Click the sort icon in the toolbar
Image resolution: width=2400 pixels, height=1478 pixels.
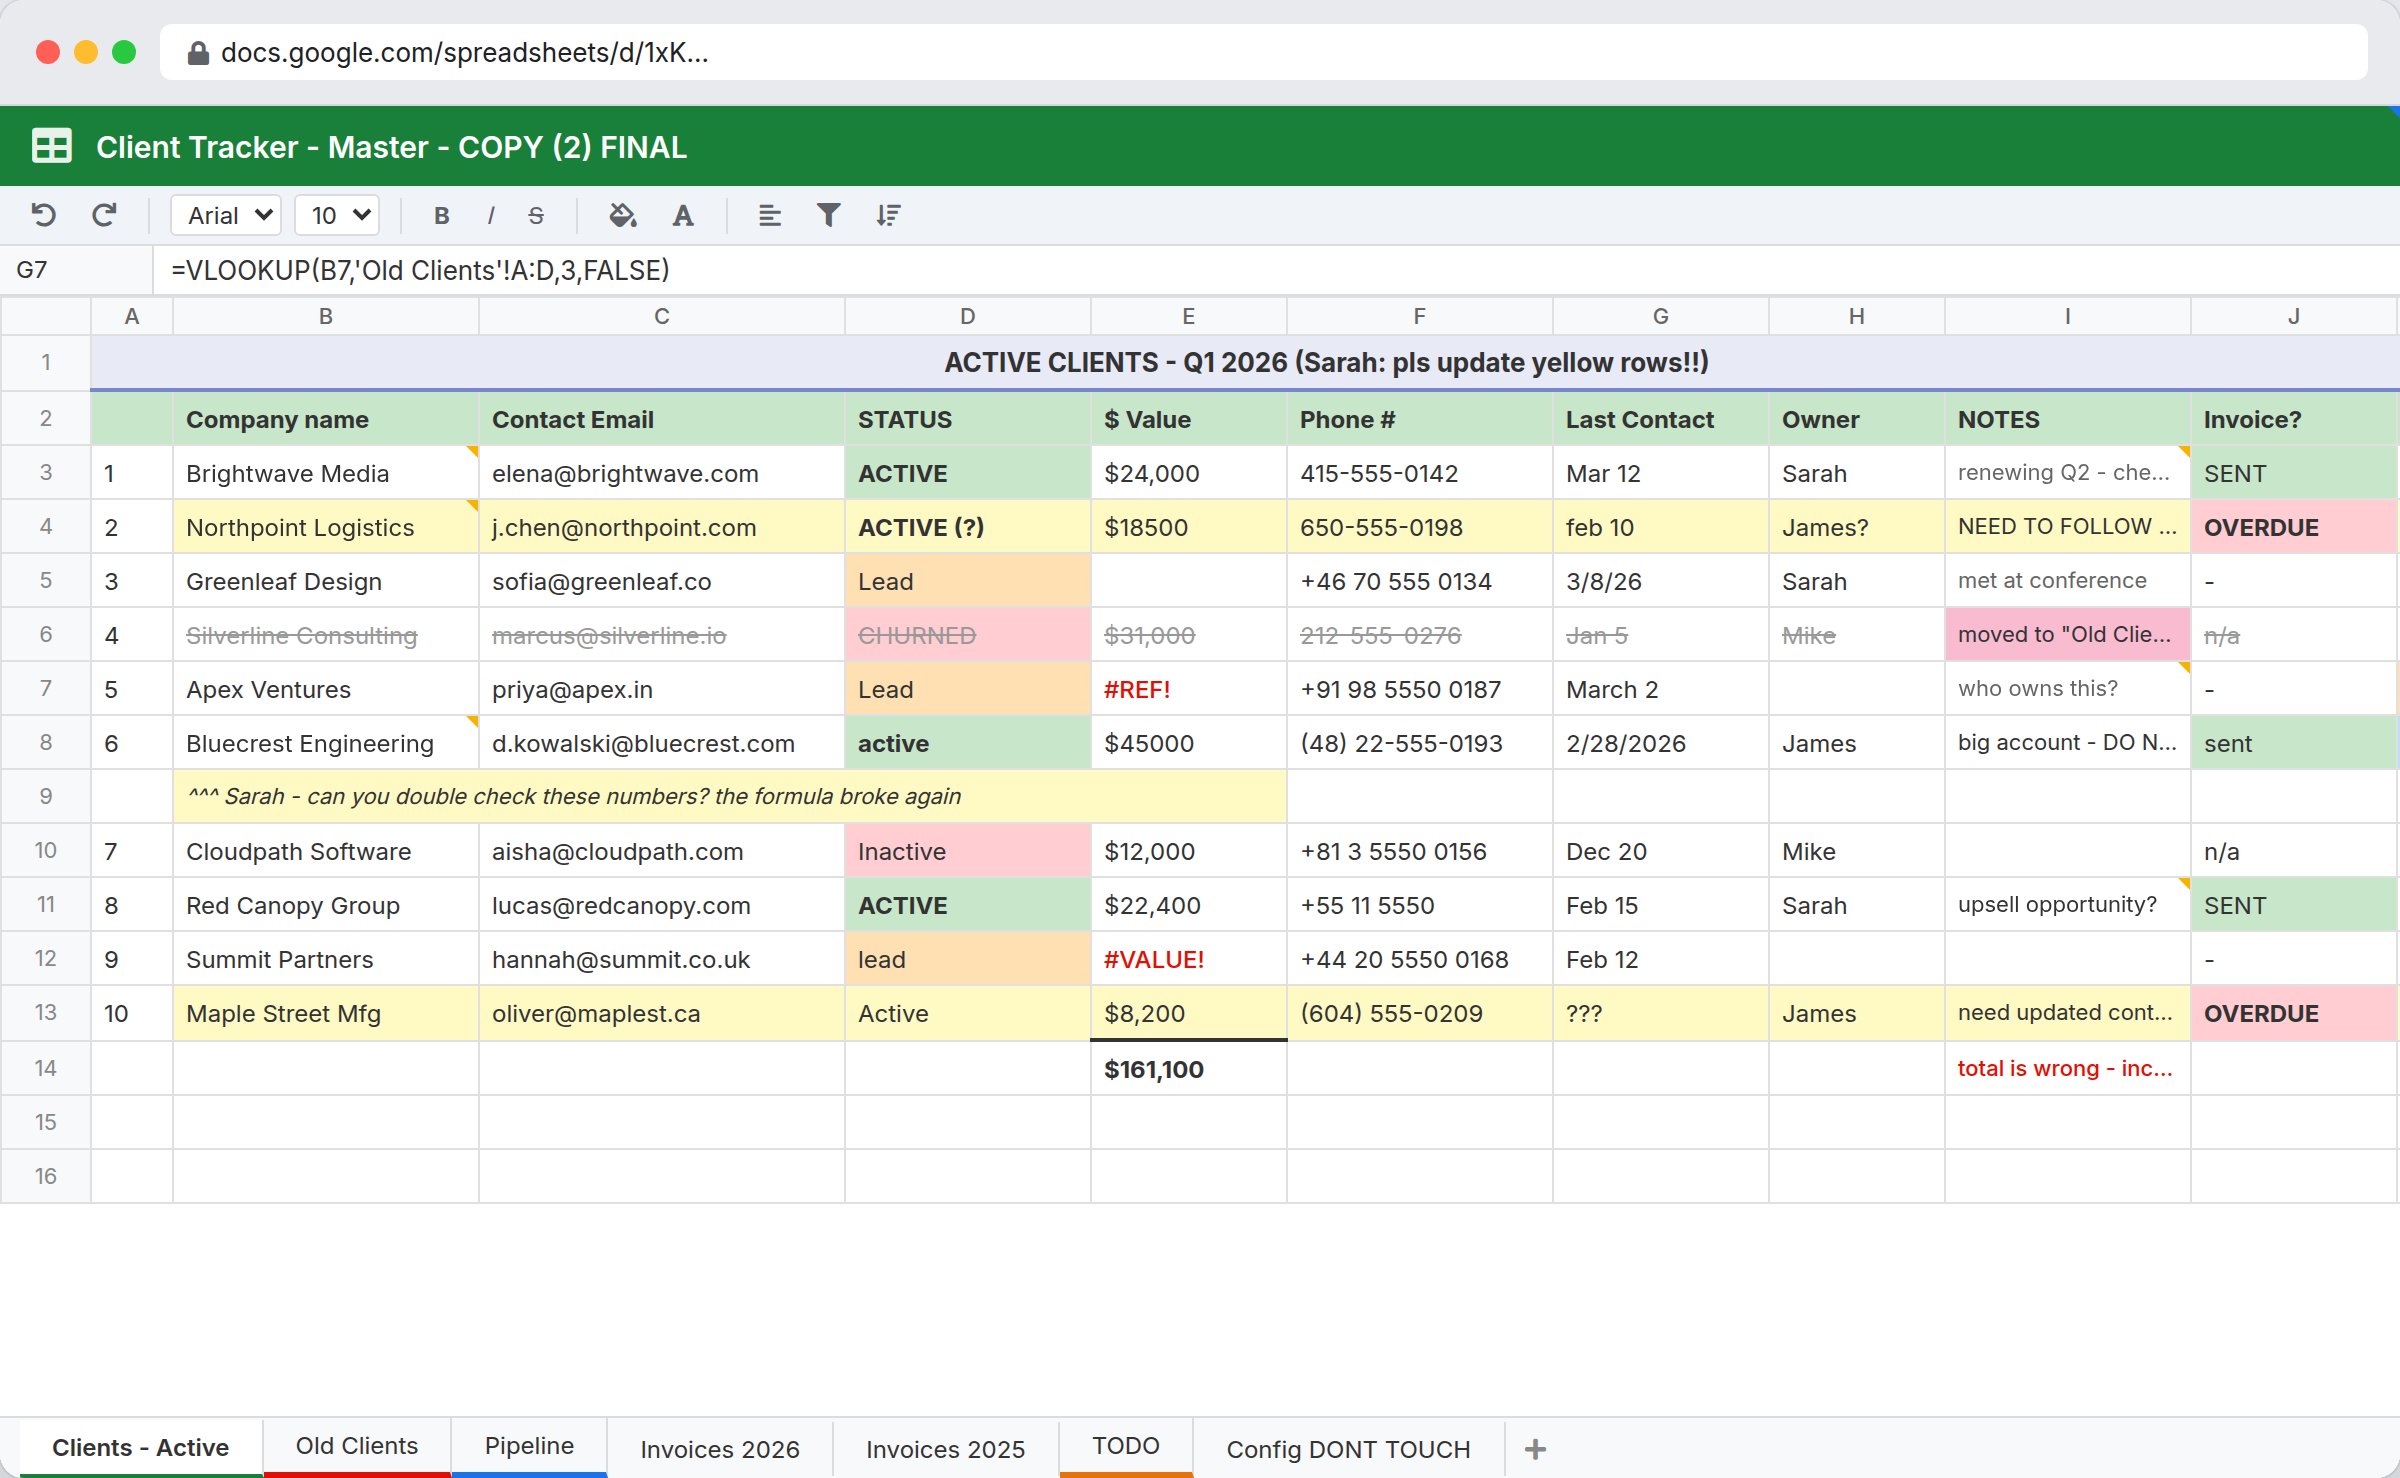(888, 215)
